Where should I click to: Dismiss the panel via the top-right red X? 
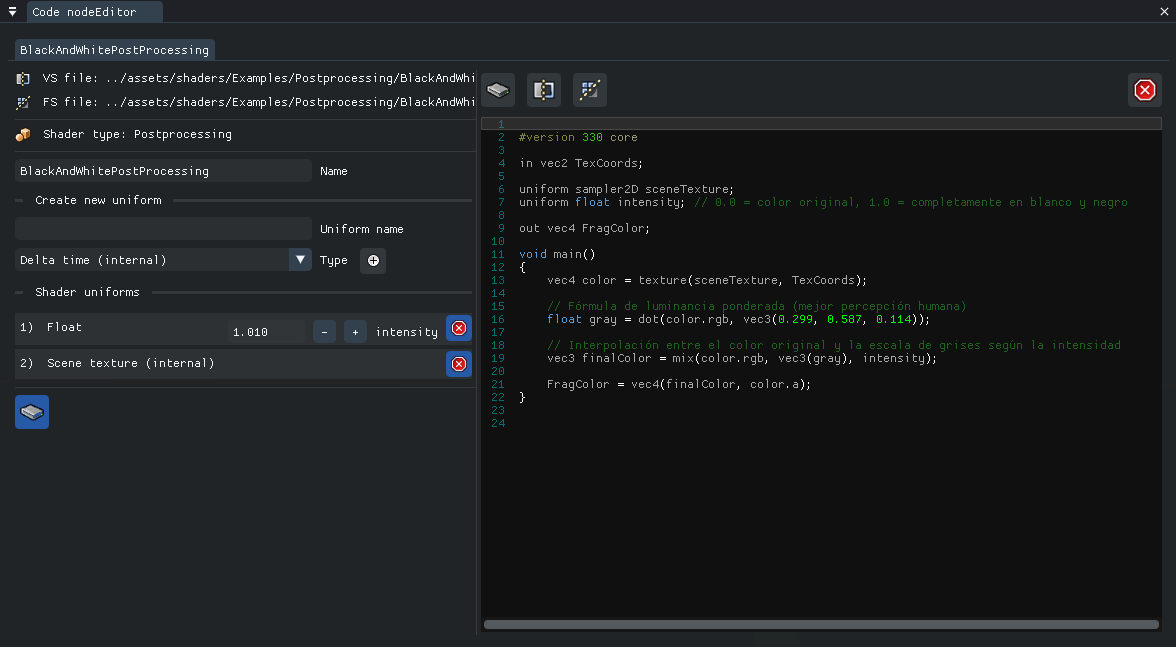(1144, 89)
